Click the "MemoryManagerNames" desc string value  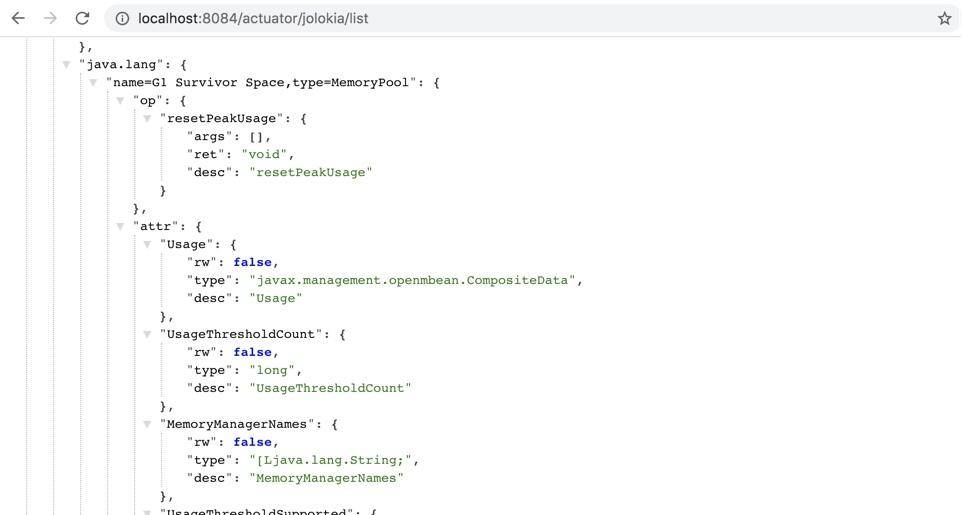click(x=326, y=478)
